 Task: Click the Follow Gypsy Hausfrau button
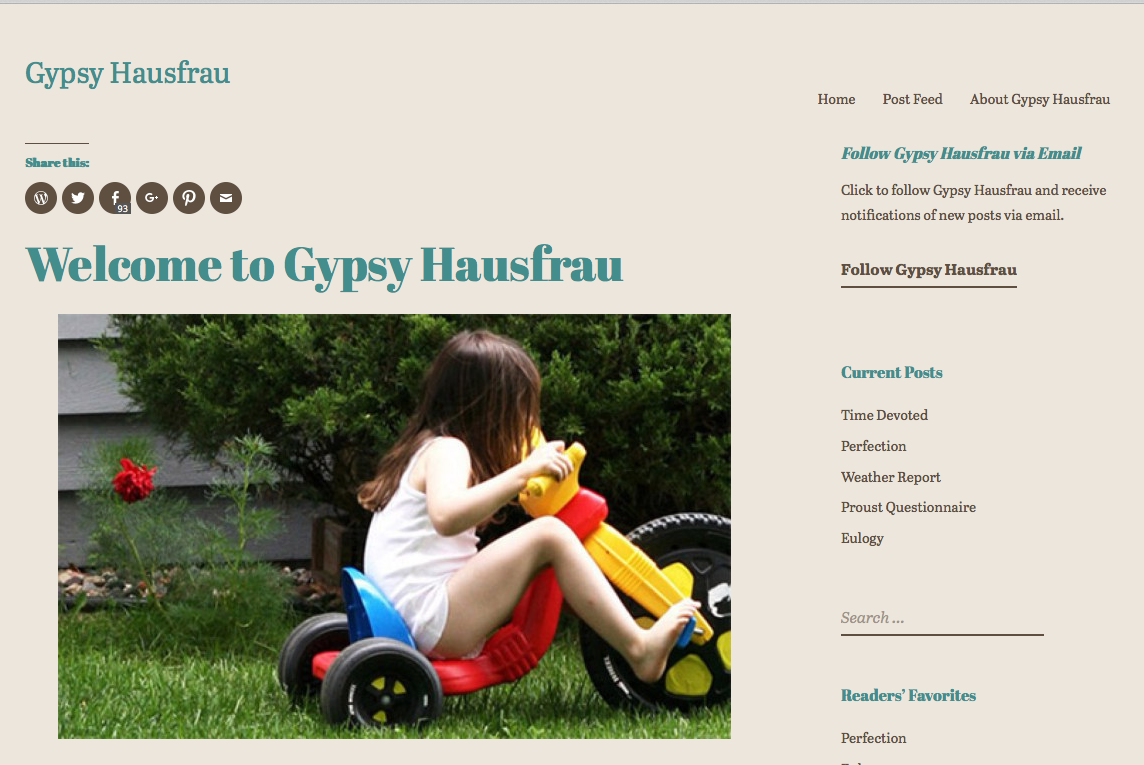[x=928, y=271]
